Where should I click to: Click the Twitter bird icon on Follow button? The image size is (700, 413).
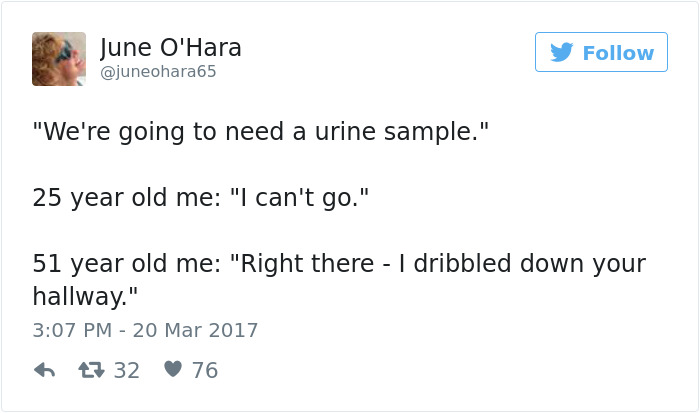tap(562, 53)
